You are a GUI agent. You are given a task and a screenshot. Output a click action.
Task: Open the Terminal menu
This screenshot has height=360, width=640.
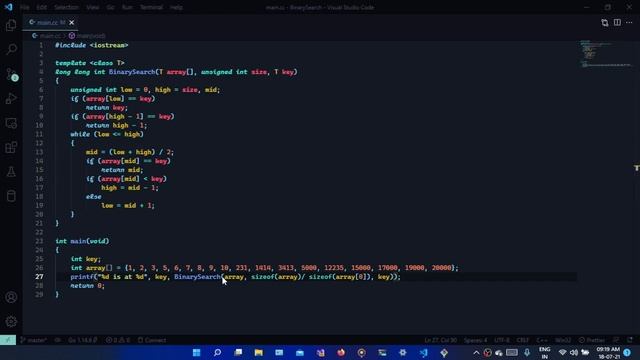[x=151, y=7]
